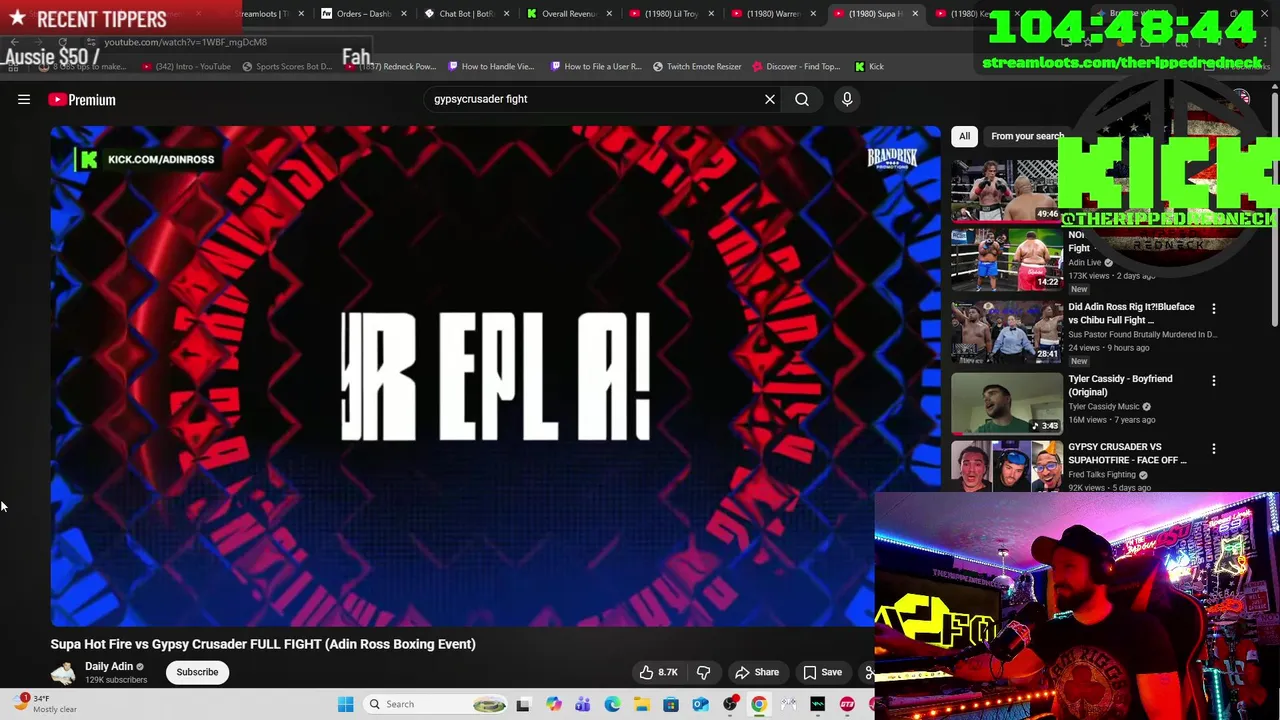The image size is (1280, 720).
Task: Open File Explorer from the taskbar
Action: 641,705
